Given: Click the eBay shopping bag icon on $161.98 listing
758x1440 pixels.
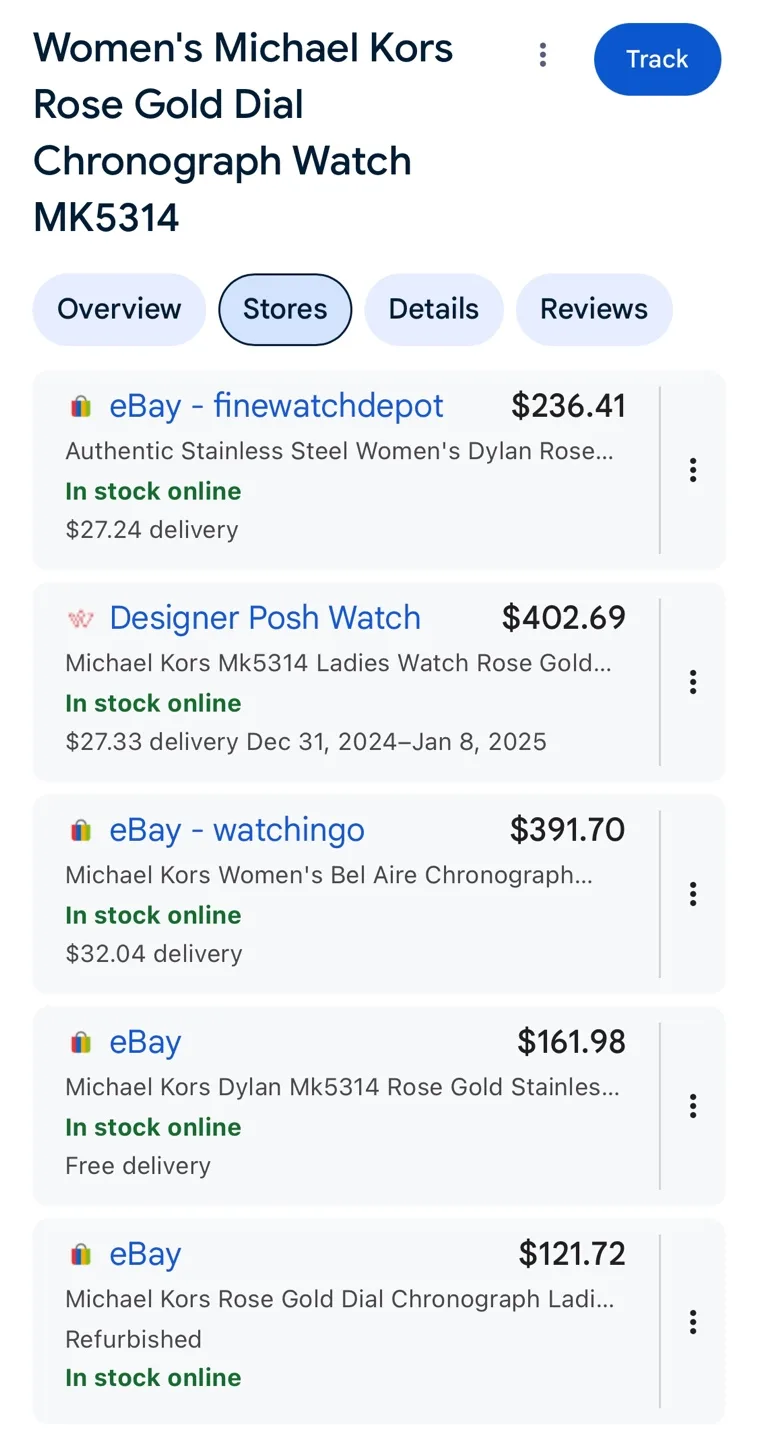Looking at the screenshot, I should 81,1041.
